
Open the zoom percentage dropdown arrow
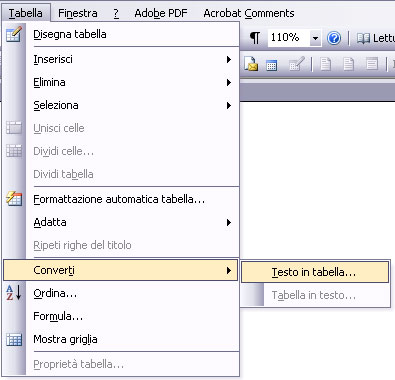(x=315, y=38)
